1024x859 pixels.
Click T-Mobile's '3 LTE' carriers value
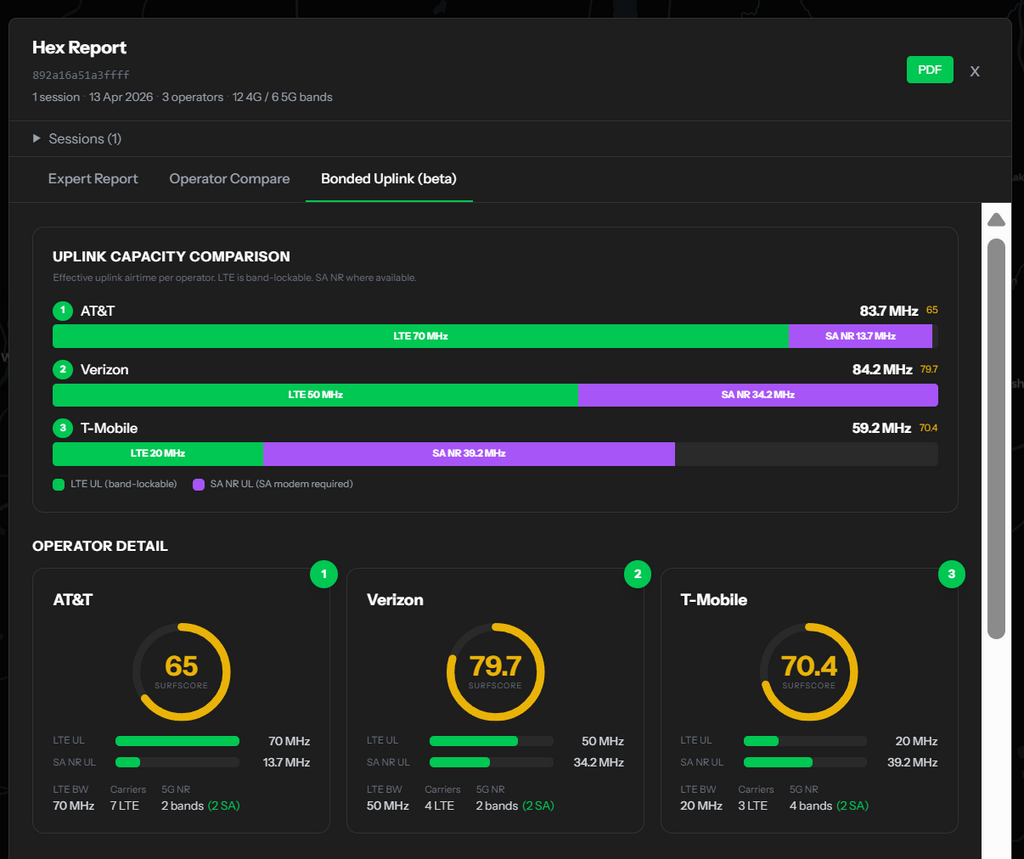pos(753,806)
